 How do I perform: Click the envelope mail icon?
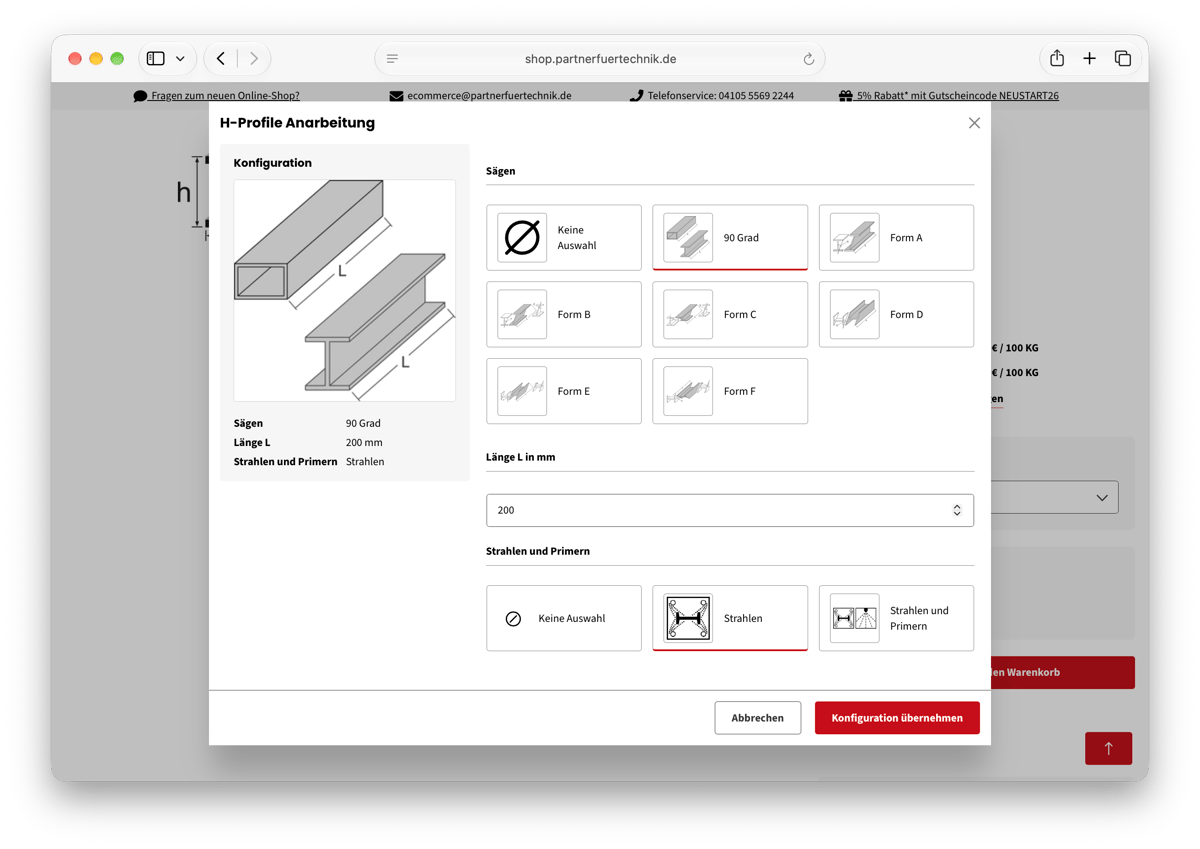tap(396, 96)
